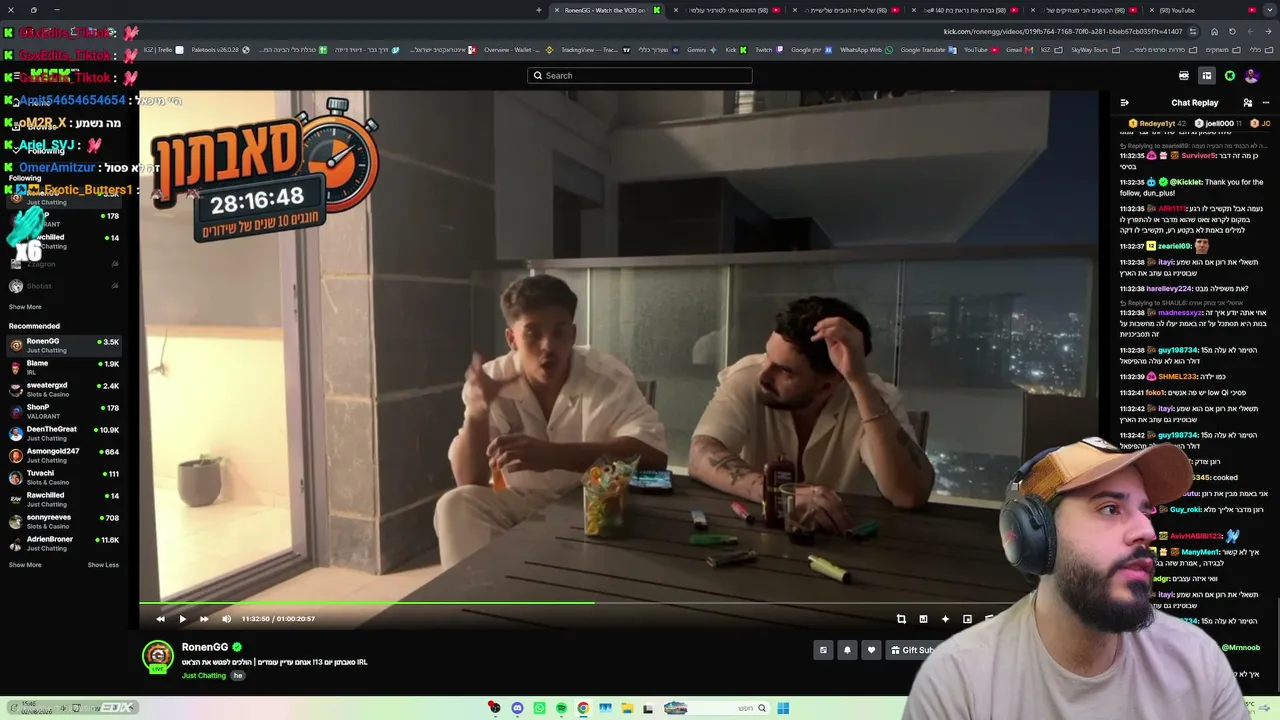
Task: Open Asmongold247 channel in Recommended
Action: (x=64, y=455)
